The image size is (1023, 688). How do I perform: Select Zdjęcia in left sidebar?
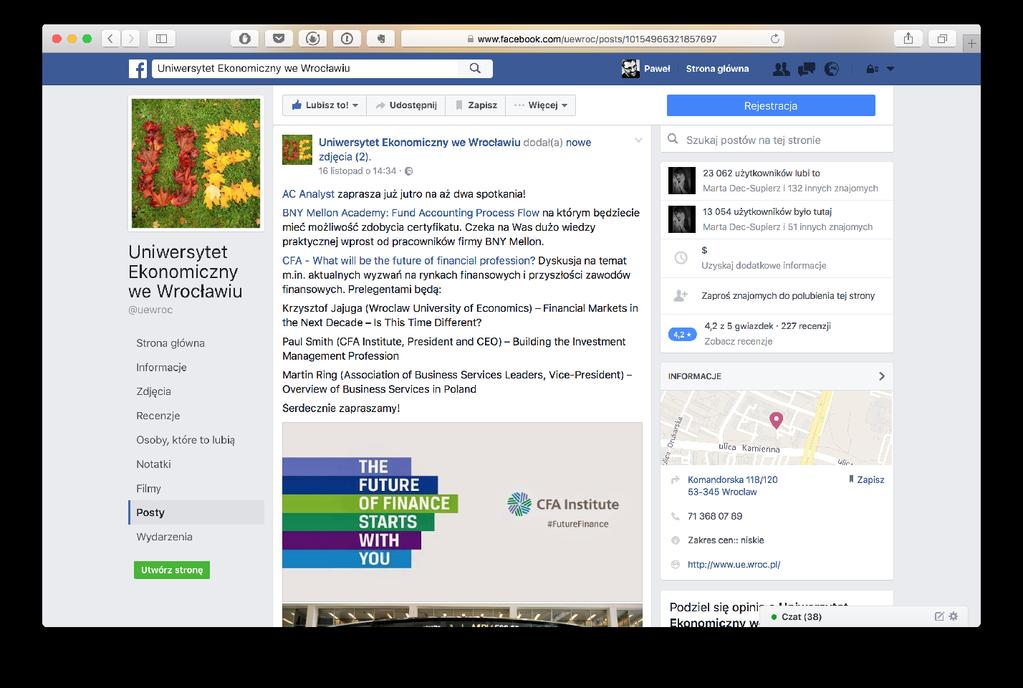pyautogui.click(x=153, y=391)
